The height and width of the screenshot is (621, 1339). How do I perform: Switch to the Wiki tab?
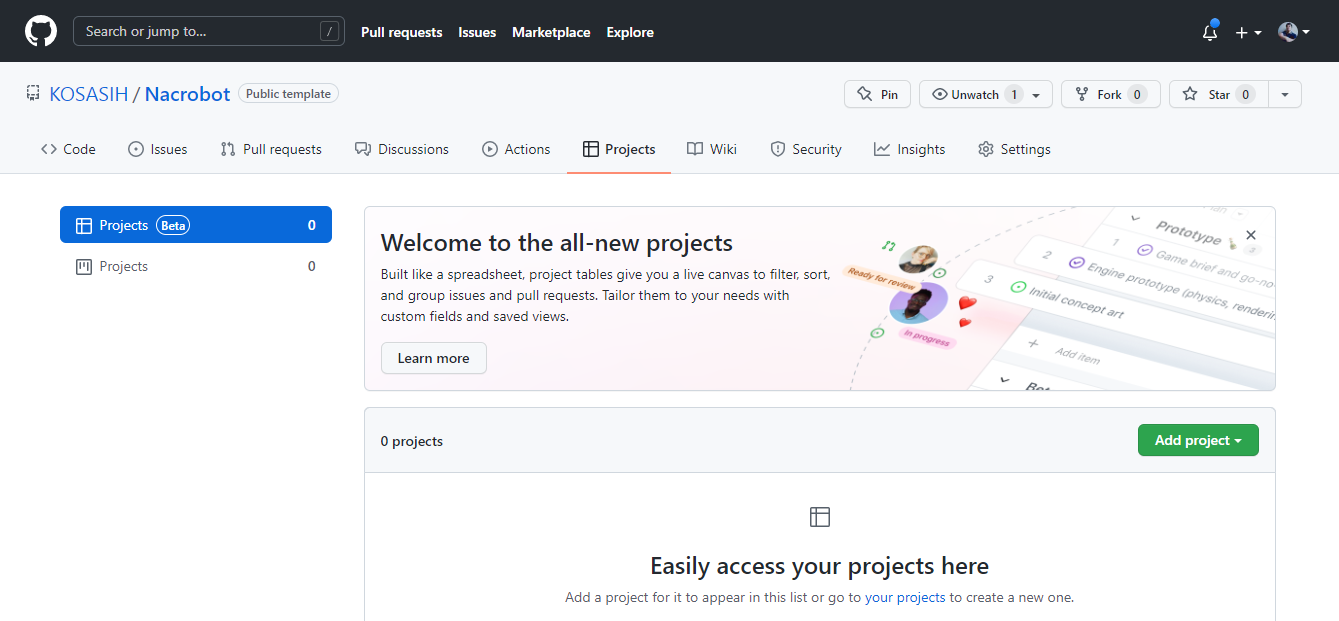click(712, 149)
